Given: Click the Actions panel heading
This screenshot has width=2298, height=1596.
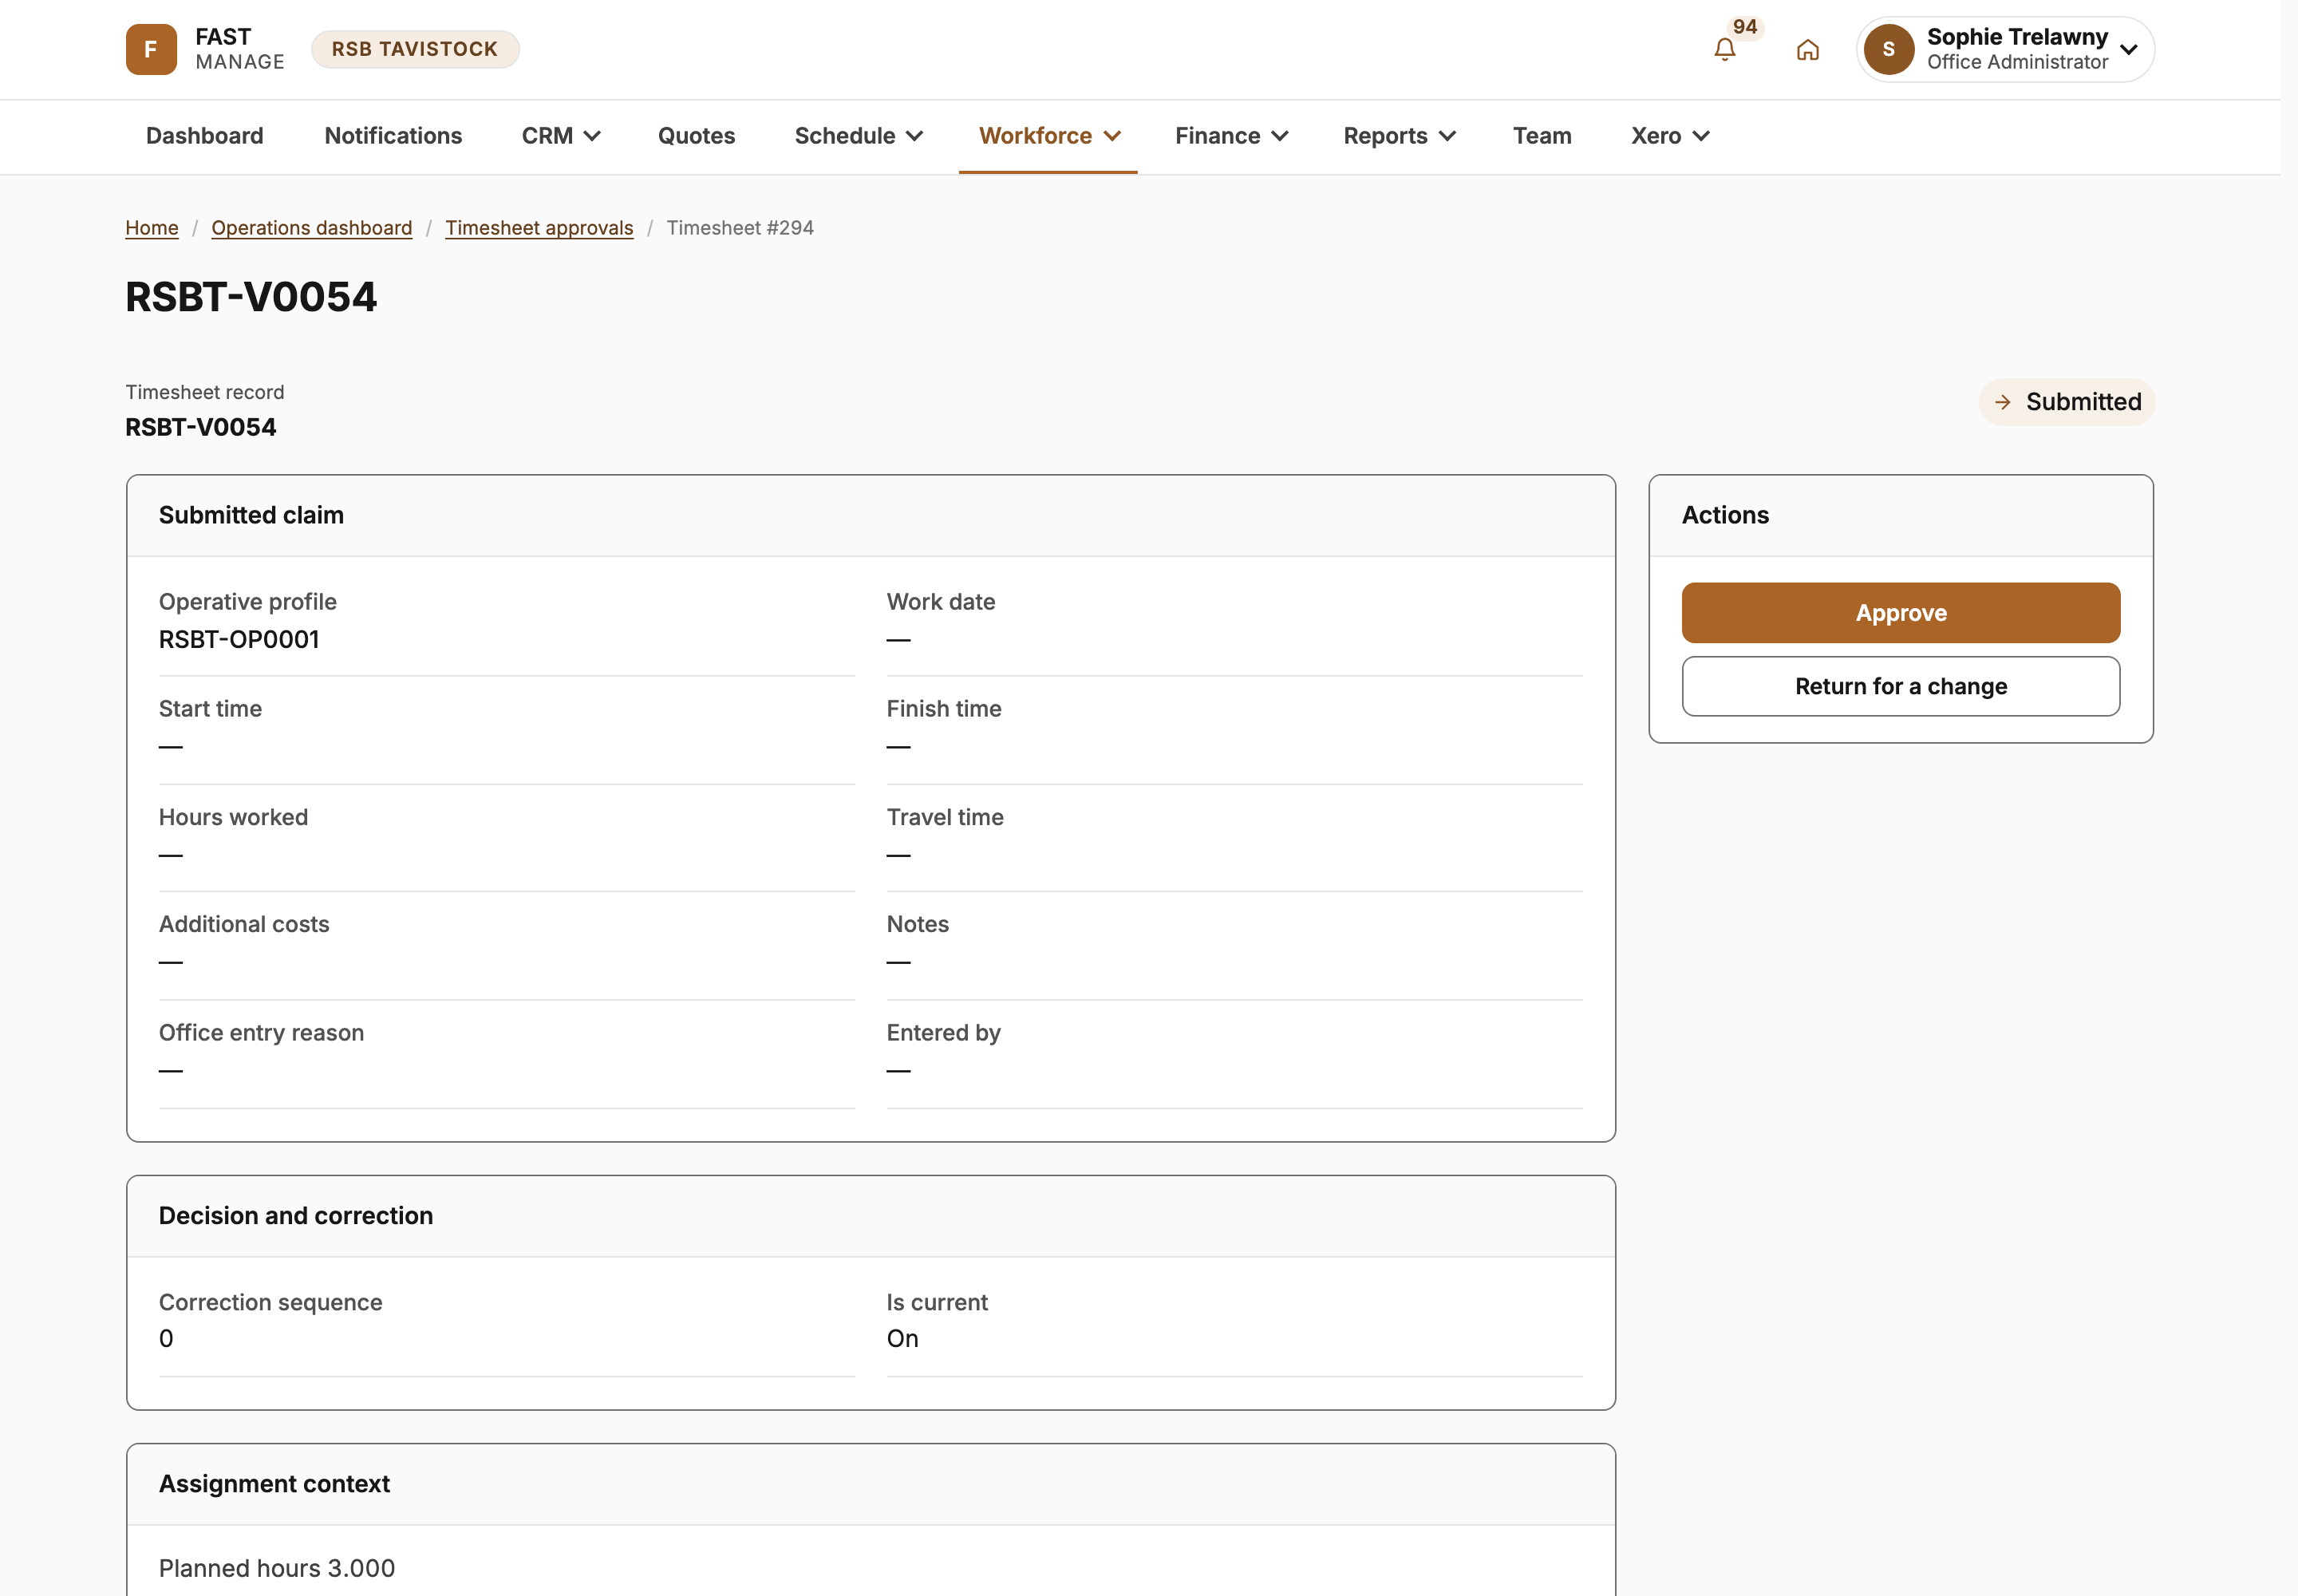Looking at the screenshot, I should click(x=1725, y=515).
